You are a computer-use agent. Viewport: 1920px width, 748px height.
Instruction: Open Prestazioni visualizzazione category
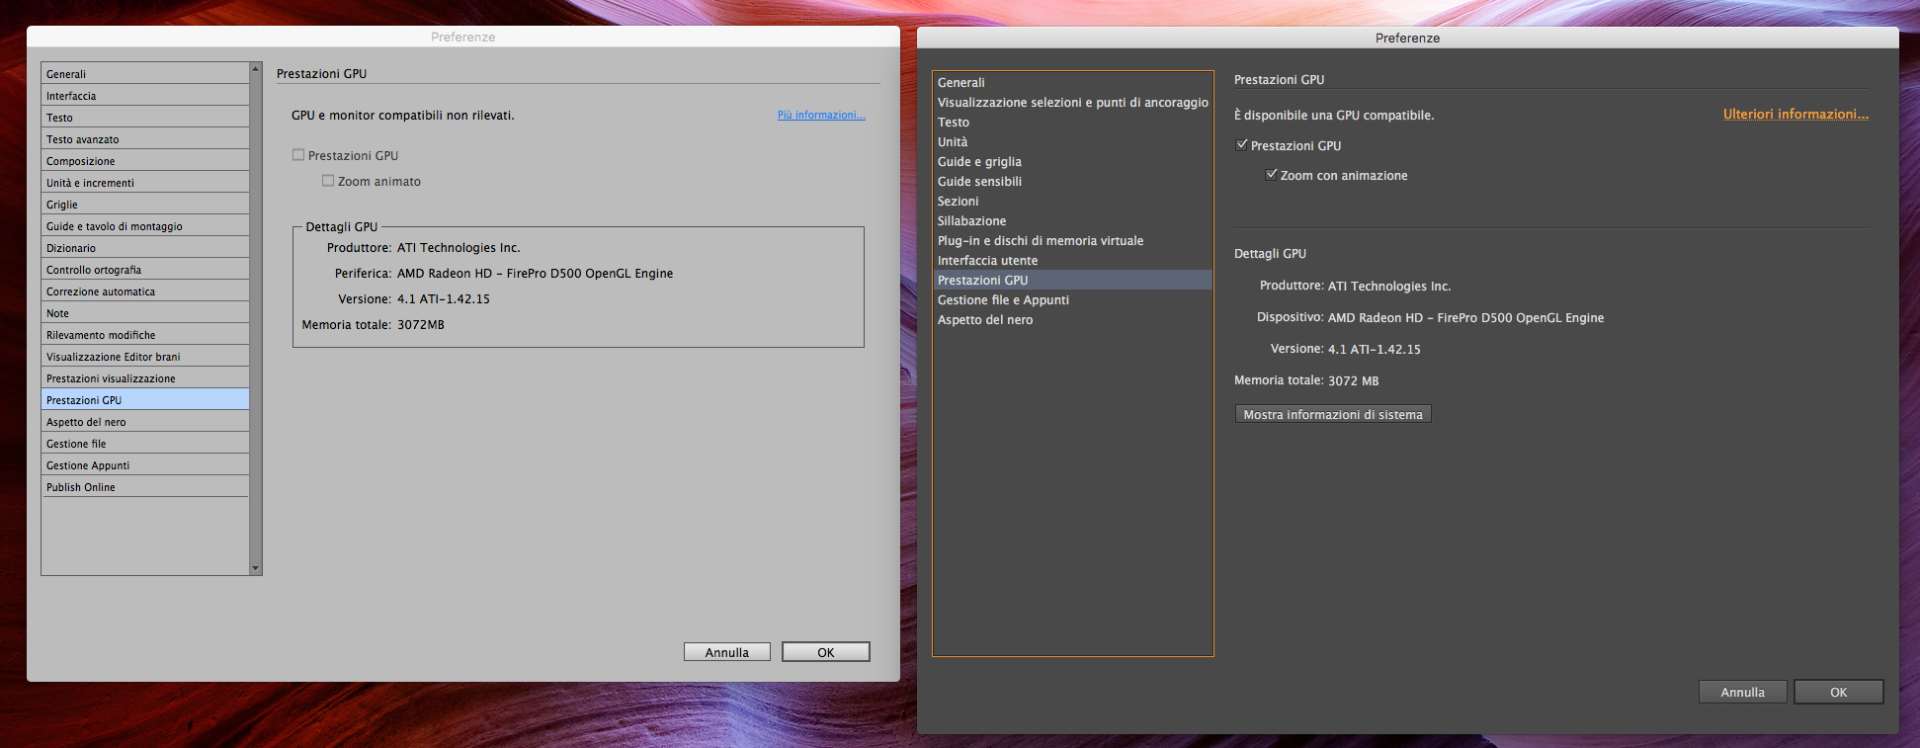(145, 379)
